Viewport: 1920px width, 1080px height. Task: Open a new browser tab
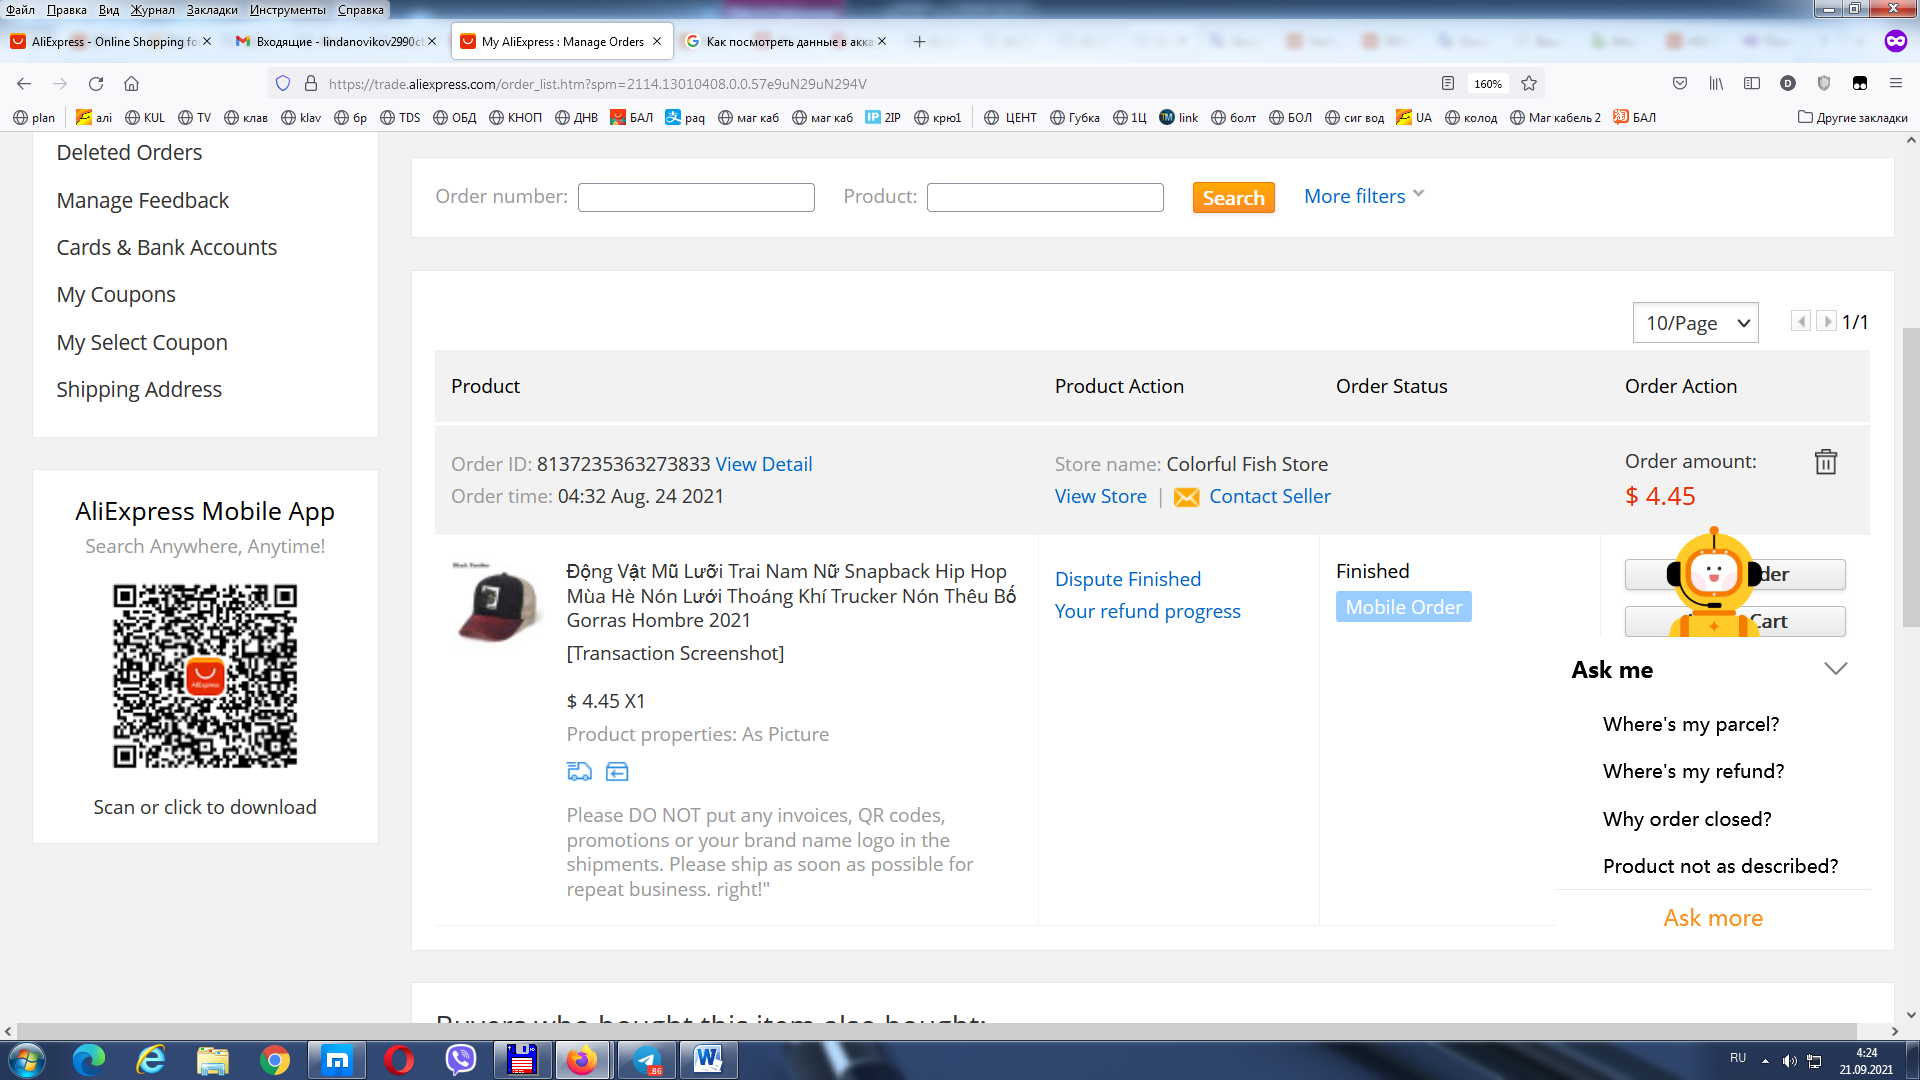click(919, 42)
